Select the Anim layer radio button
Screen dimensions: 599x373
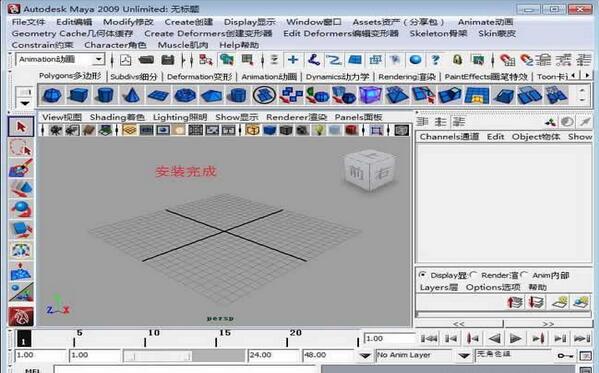point(524,275)
